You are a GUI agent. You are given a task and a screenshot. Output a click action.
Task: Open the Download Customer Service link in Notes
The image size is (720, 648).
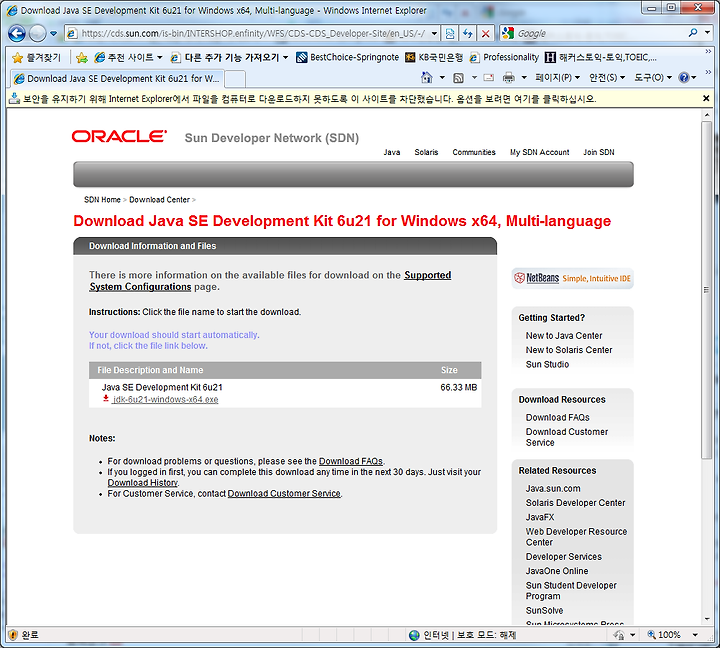(284, 494)
